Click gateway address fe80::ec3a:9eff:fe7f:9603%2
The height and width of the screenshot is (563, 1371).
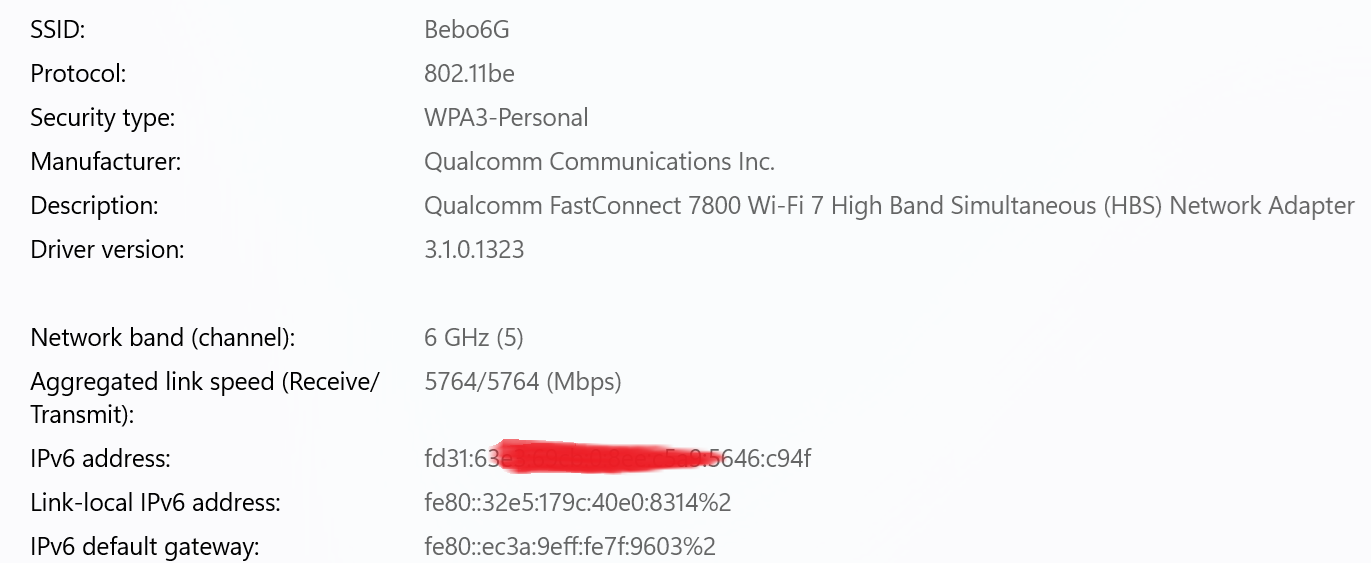570,547
